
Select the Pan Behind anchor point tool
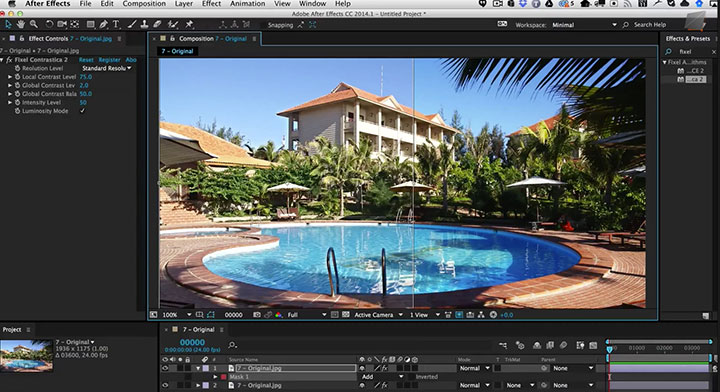pyautogui.click(x=74, y=24)
